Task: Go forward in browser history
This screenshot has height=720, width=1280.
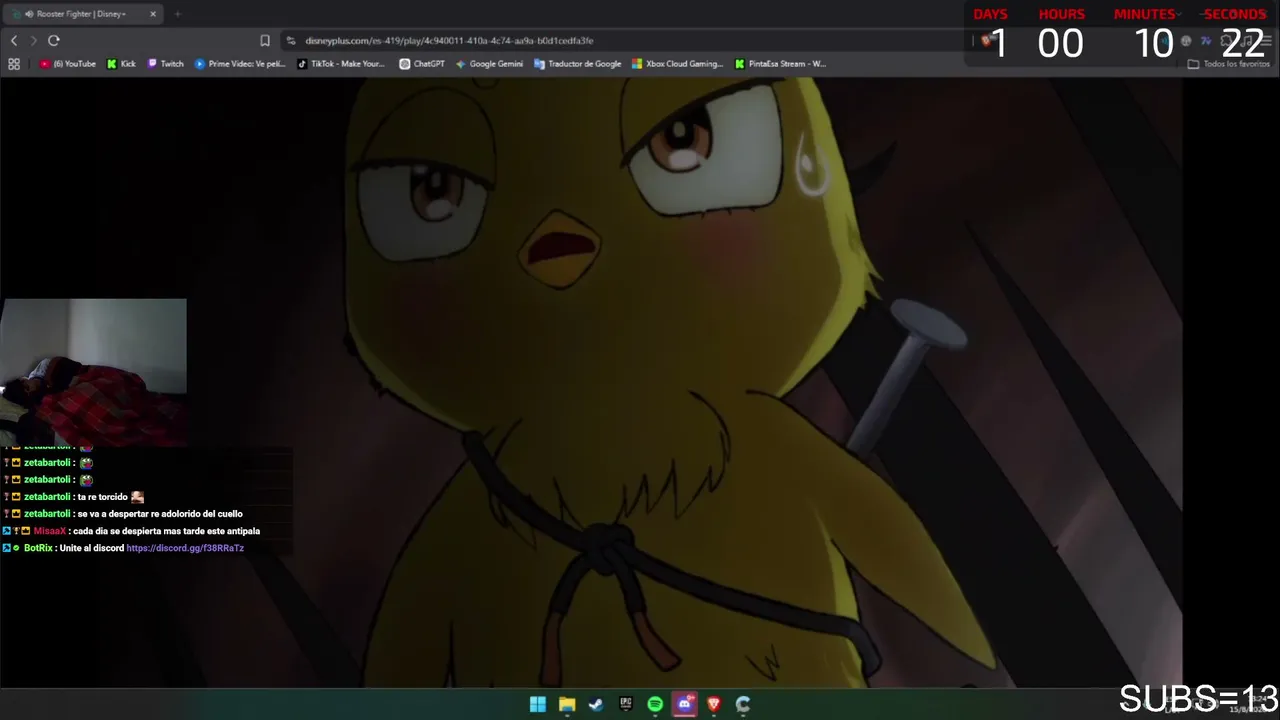Action: click(33, 40)
